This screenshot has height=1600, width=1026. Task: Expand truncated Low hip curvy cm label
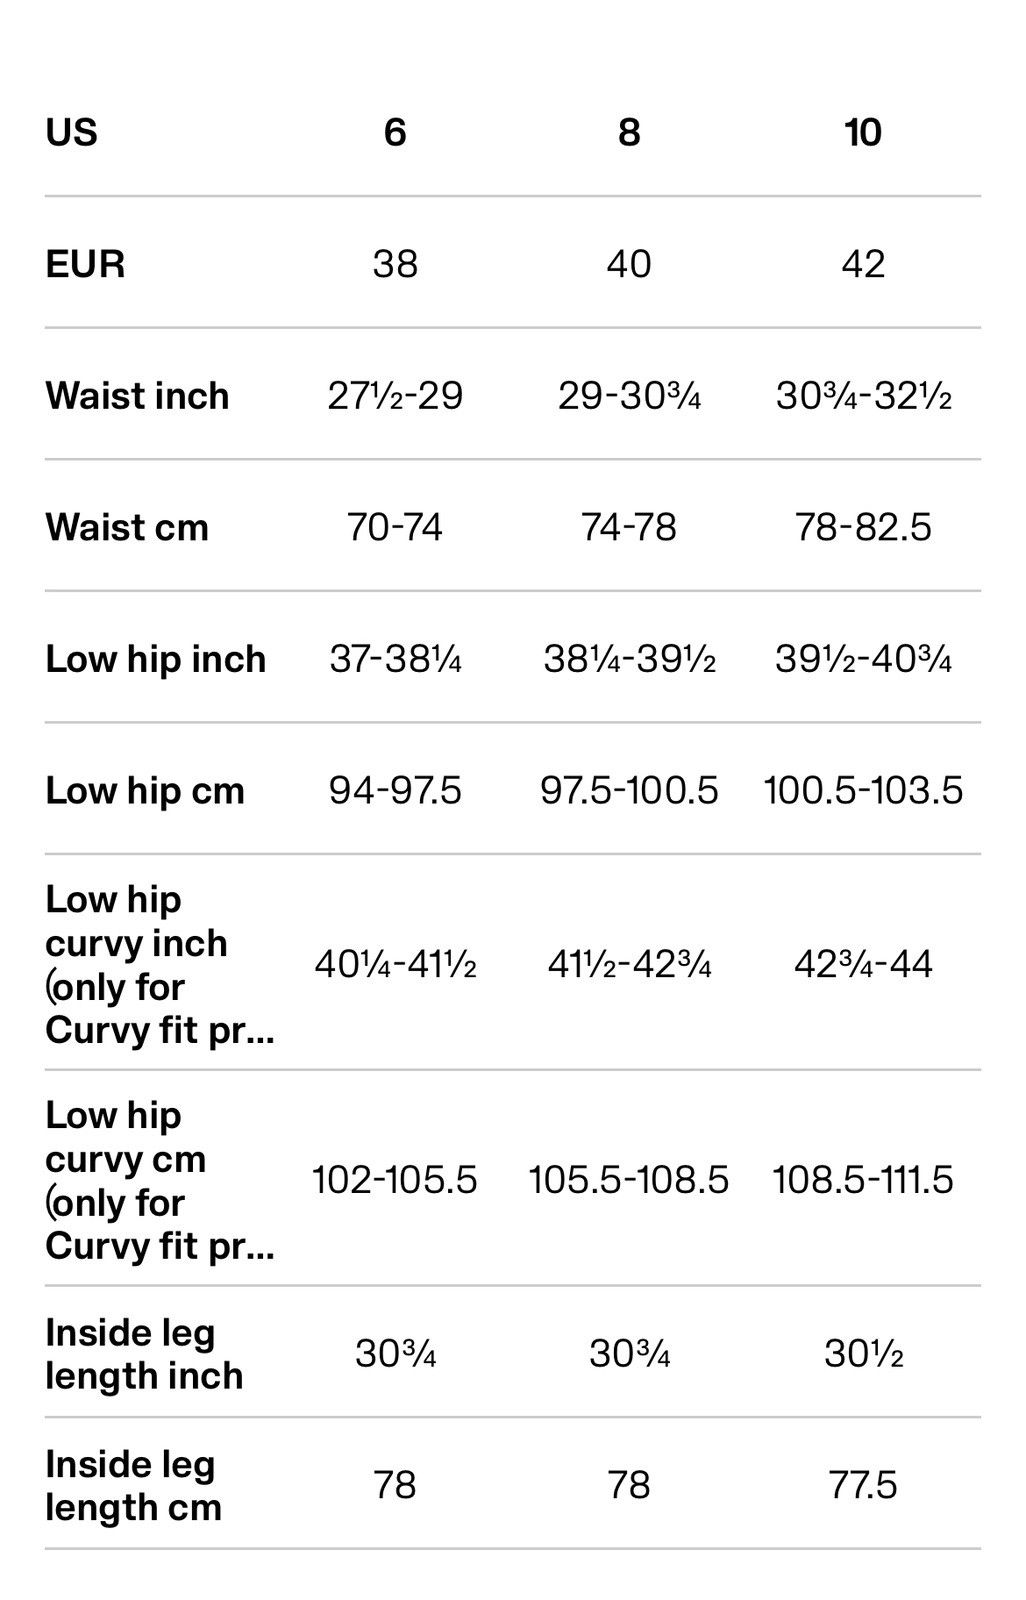point(160,1181)
